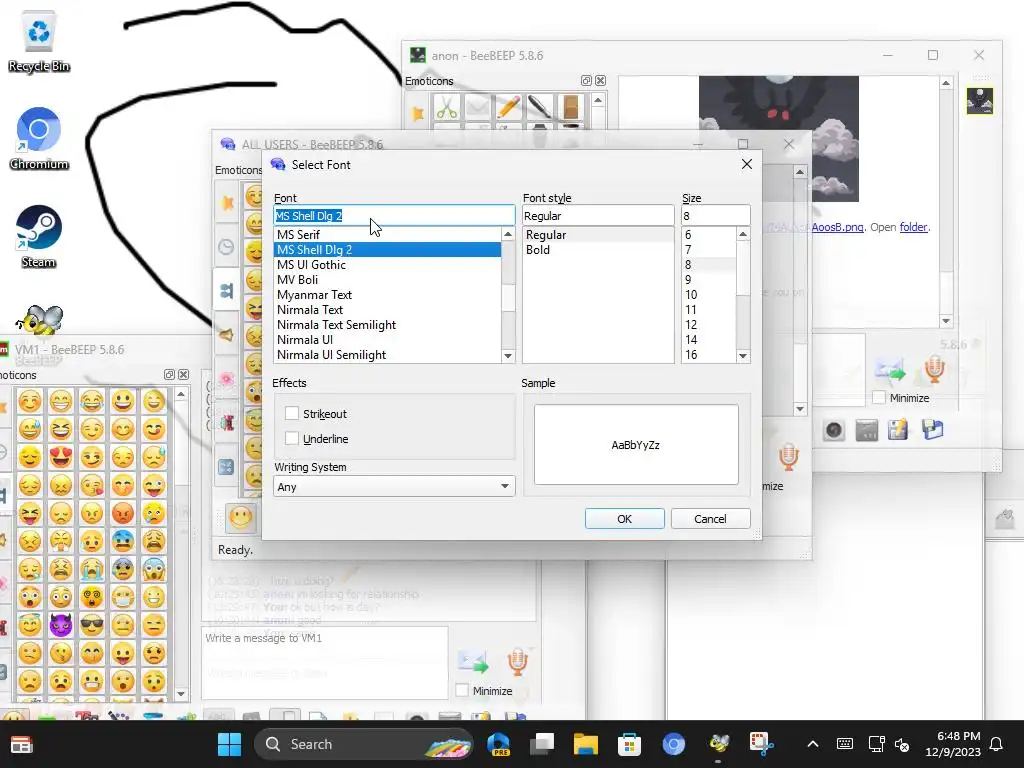This screenshot has width=1024, height=768.
Task: Insert the heart-eyes emoticon in VM1 window
Action: tap(61, 457)
